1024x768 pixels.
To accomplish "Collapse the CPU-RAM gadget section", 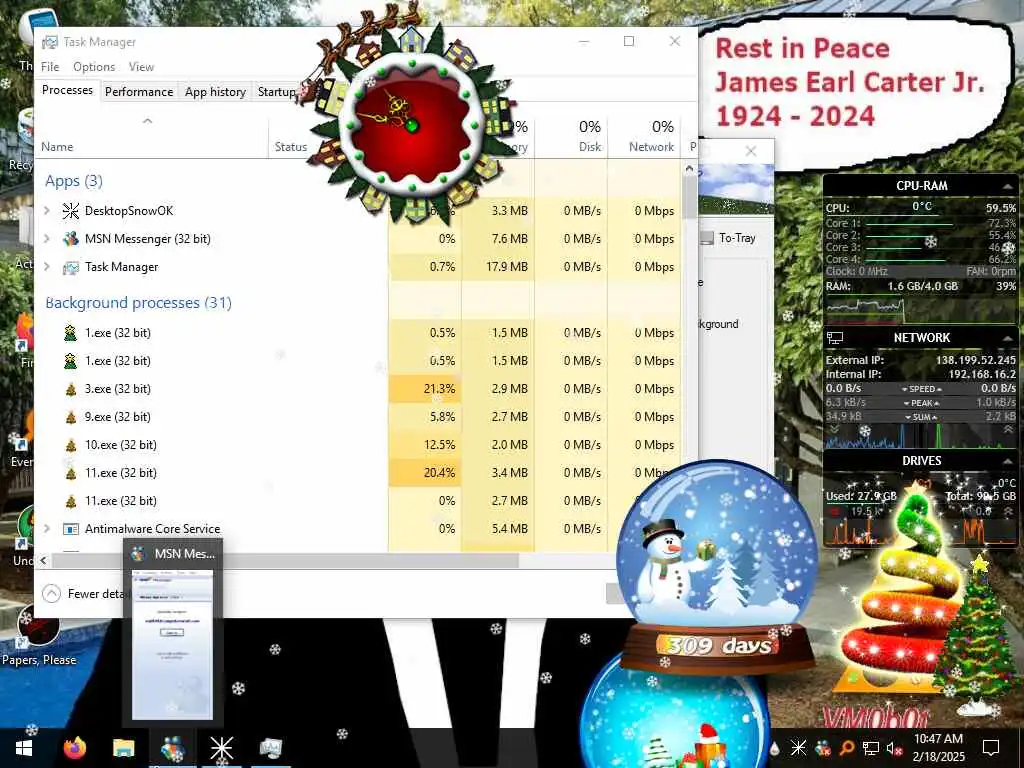I will (1008, 186).
